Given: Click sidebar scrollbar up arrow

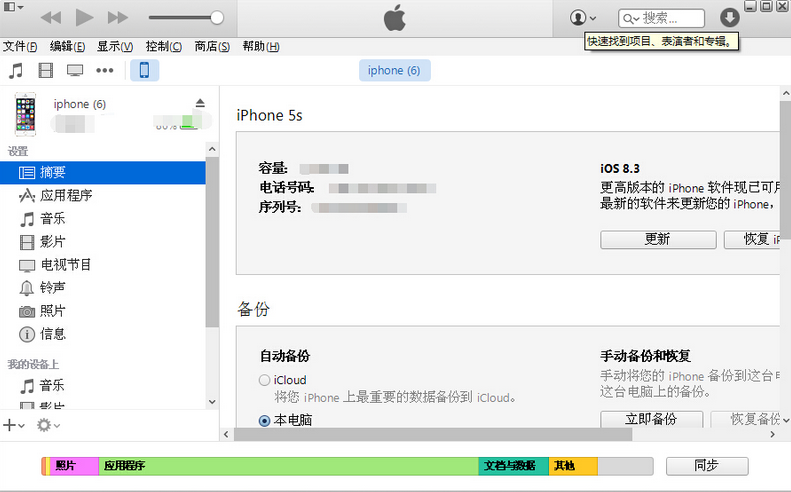Looking at the screenshot, I should click(212, 149).
